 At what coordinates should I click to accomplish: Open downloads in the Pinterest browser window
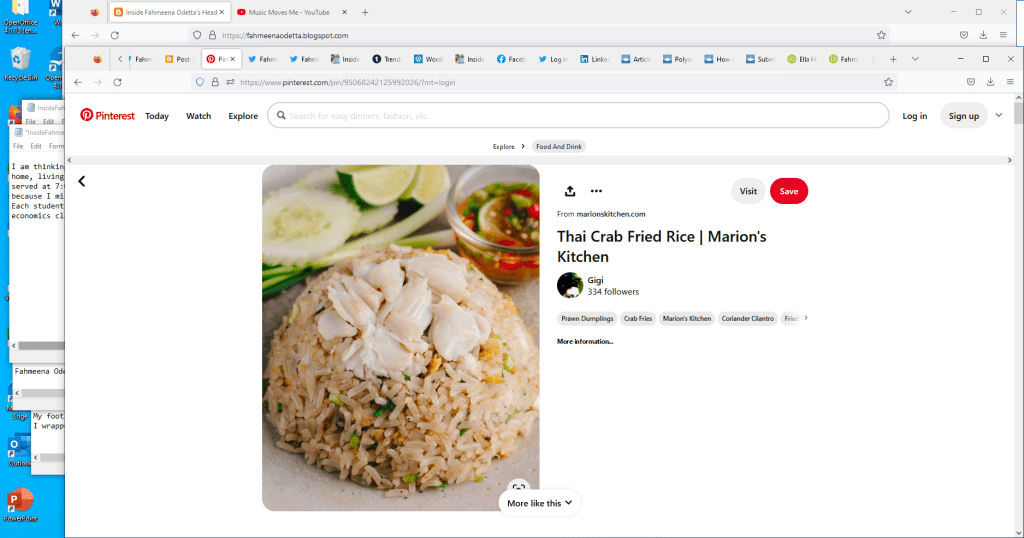pyautogui.click(x=990, y=82)
